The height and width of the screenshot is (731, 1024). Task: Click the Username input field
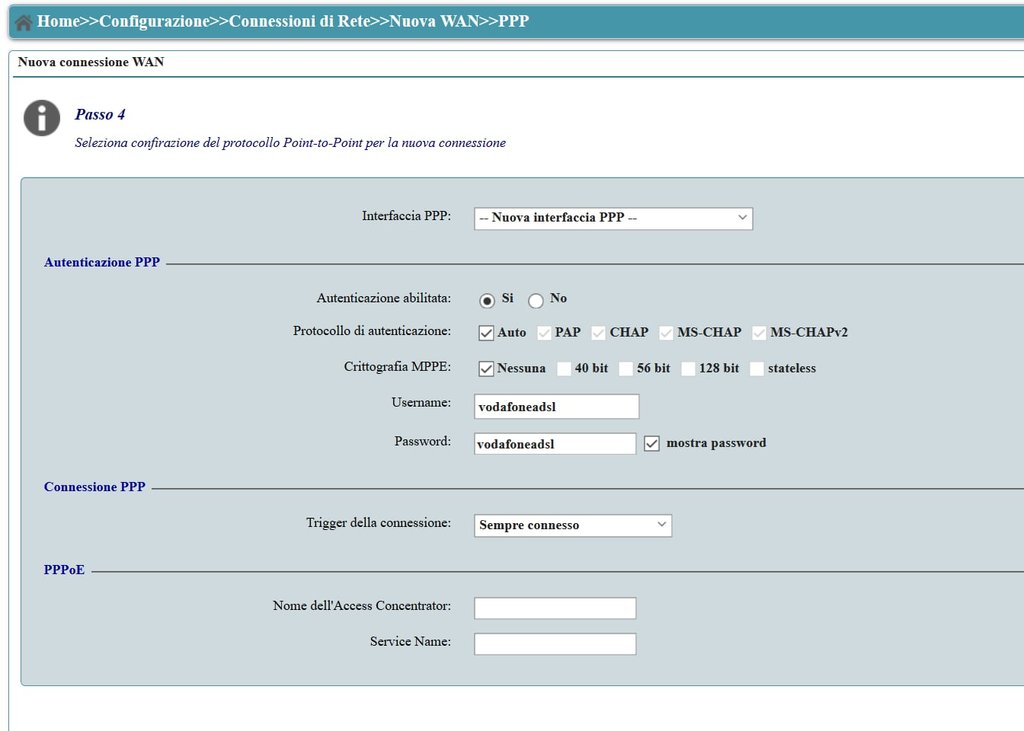point(556,406)
